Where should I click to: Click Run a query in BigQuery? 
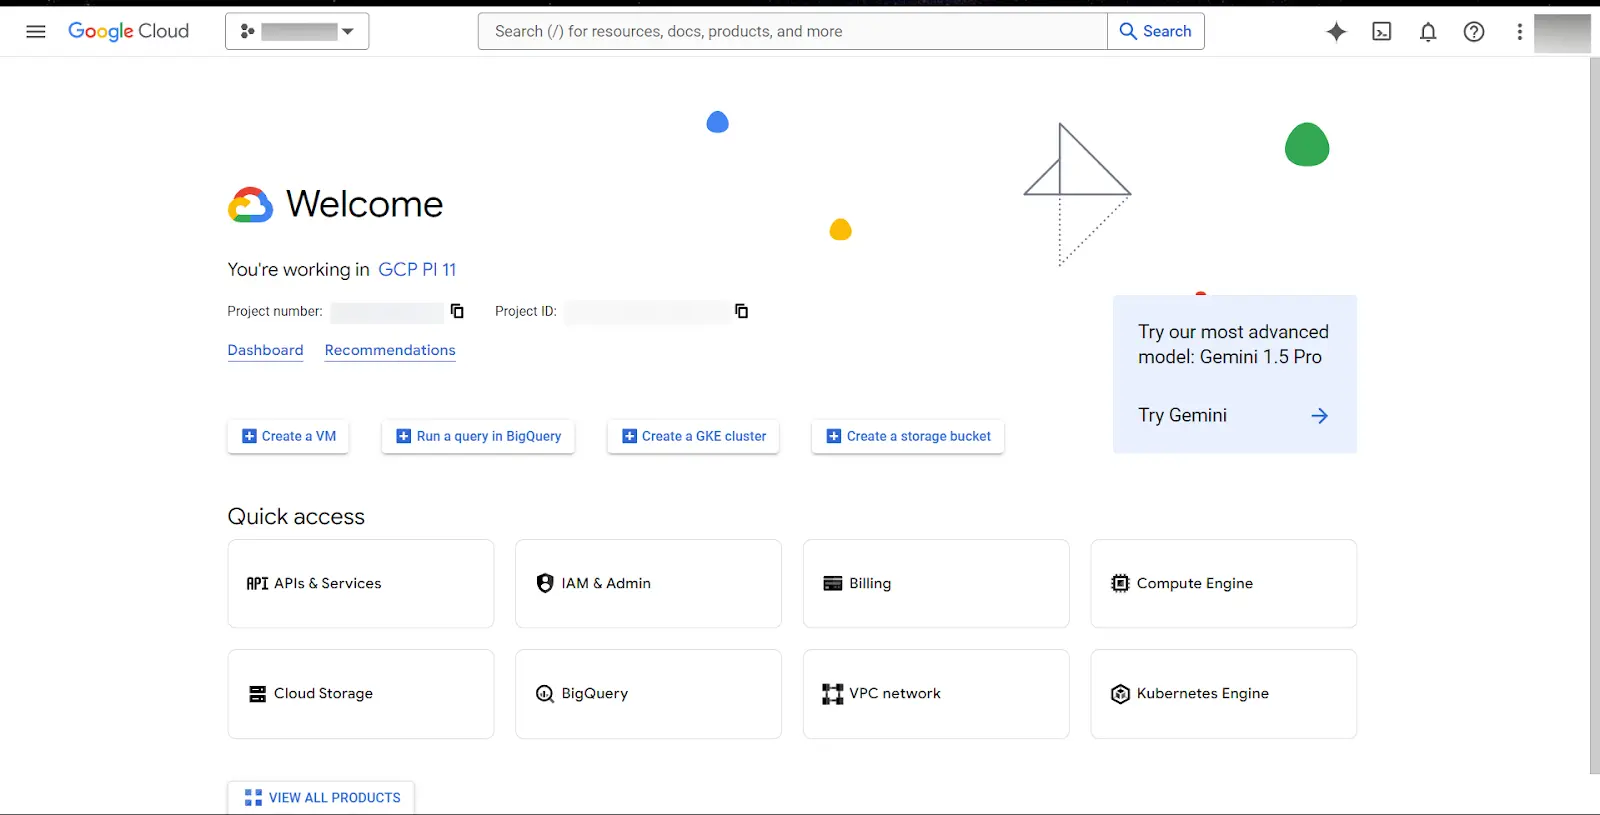click(x=478, y=436)
